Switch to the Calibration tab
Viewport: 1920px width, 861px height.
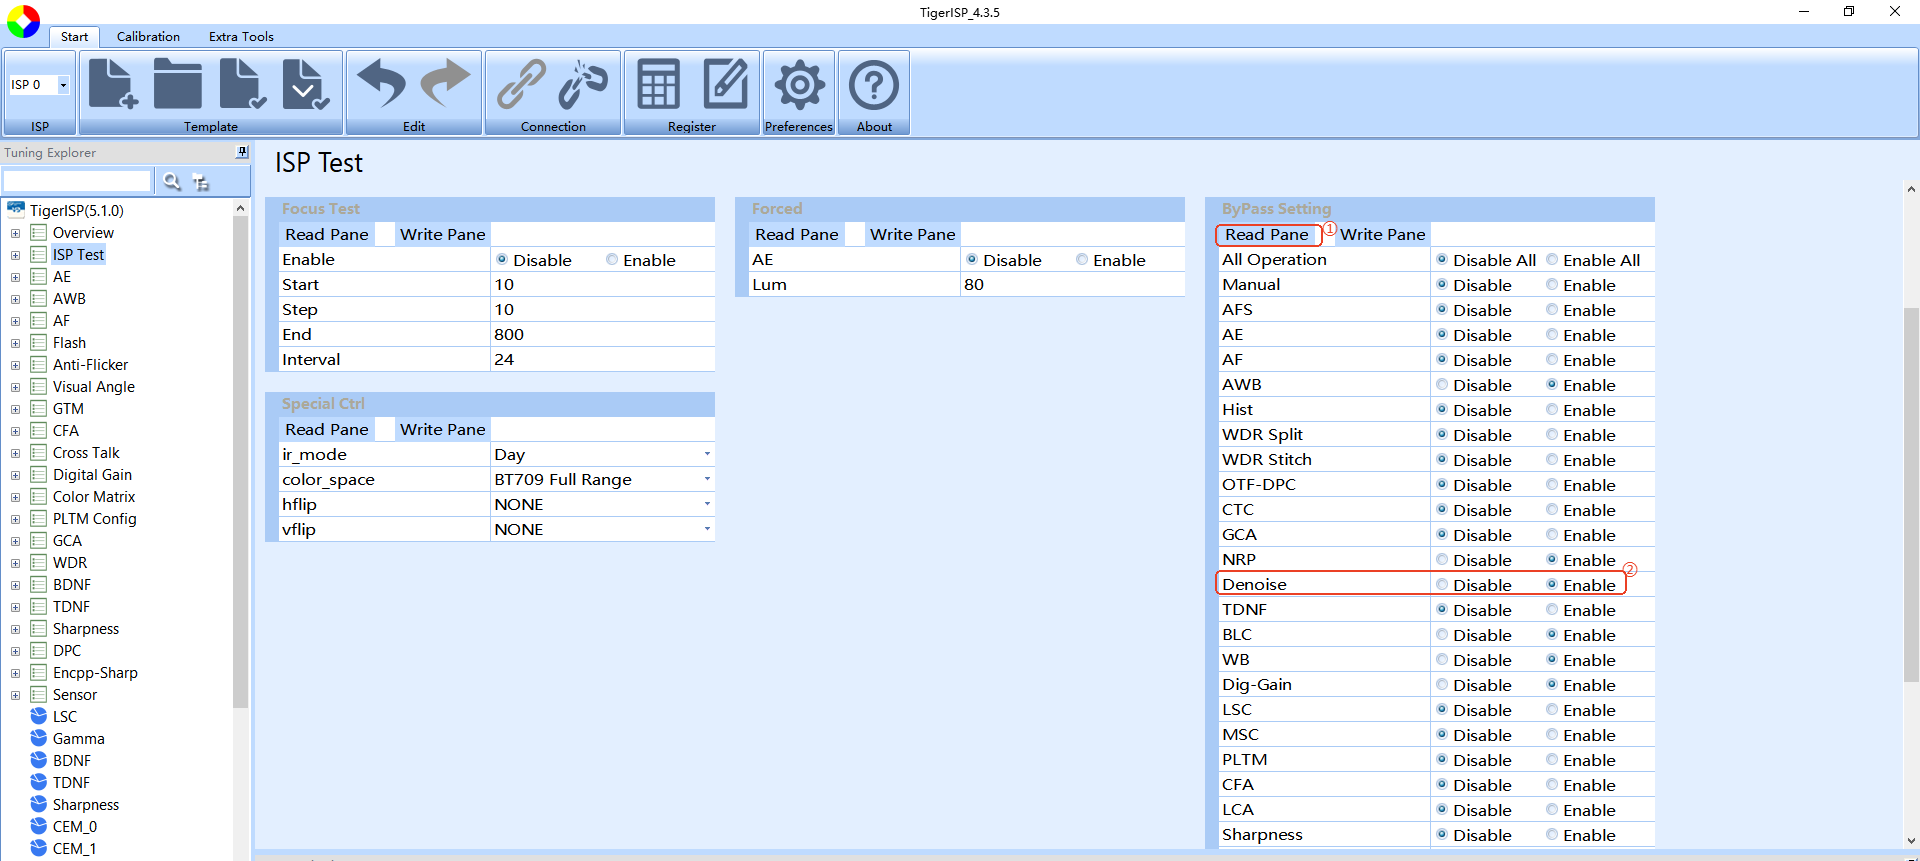pos(148,37)
